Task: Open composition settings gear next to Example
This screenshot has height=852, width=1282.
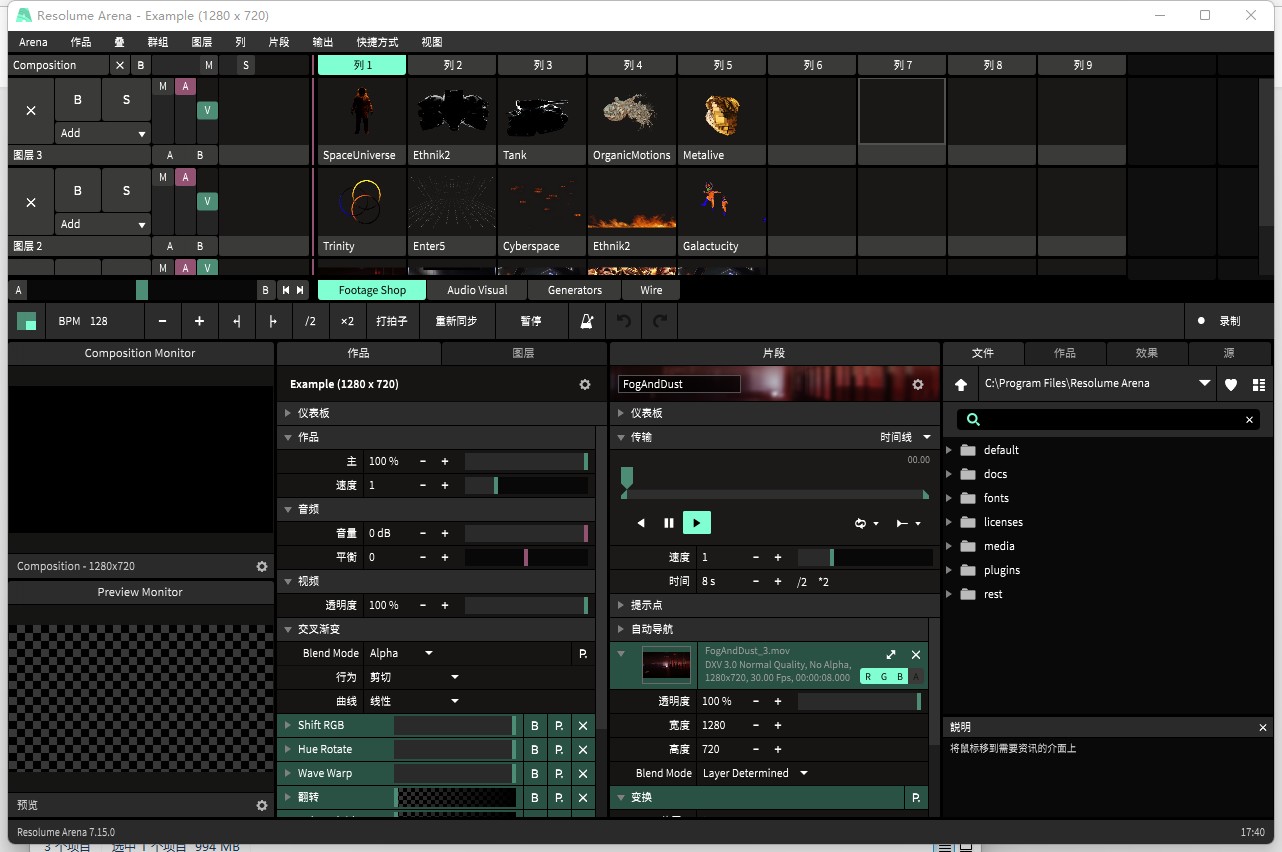Action: 585,384
